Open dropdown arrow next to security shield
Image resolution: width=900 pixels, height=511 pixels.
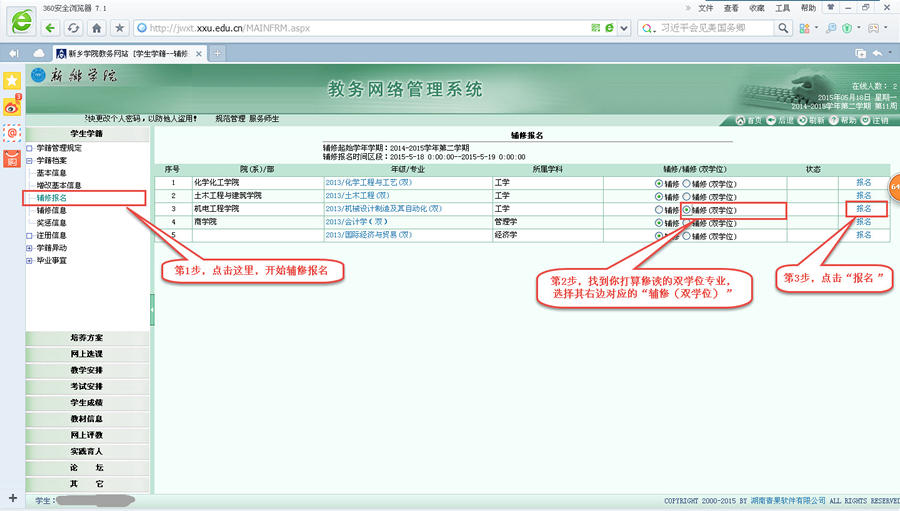(x=859, y=27)
